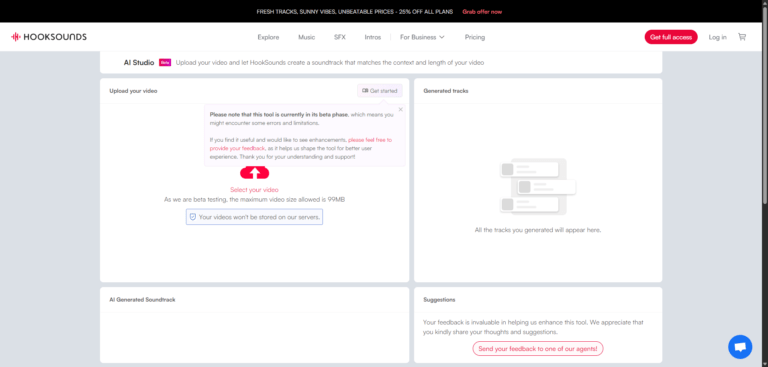Click the Beta badge next to AI Studio
The image size is (768, 367).
coord(165,63)
